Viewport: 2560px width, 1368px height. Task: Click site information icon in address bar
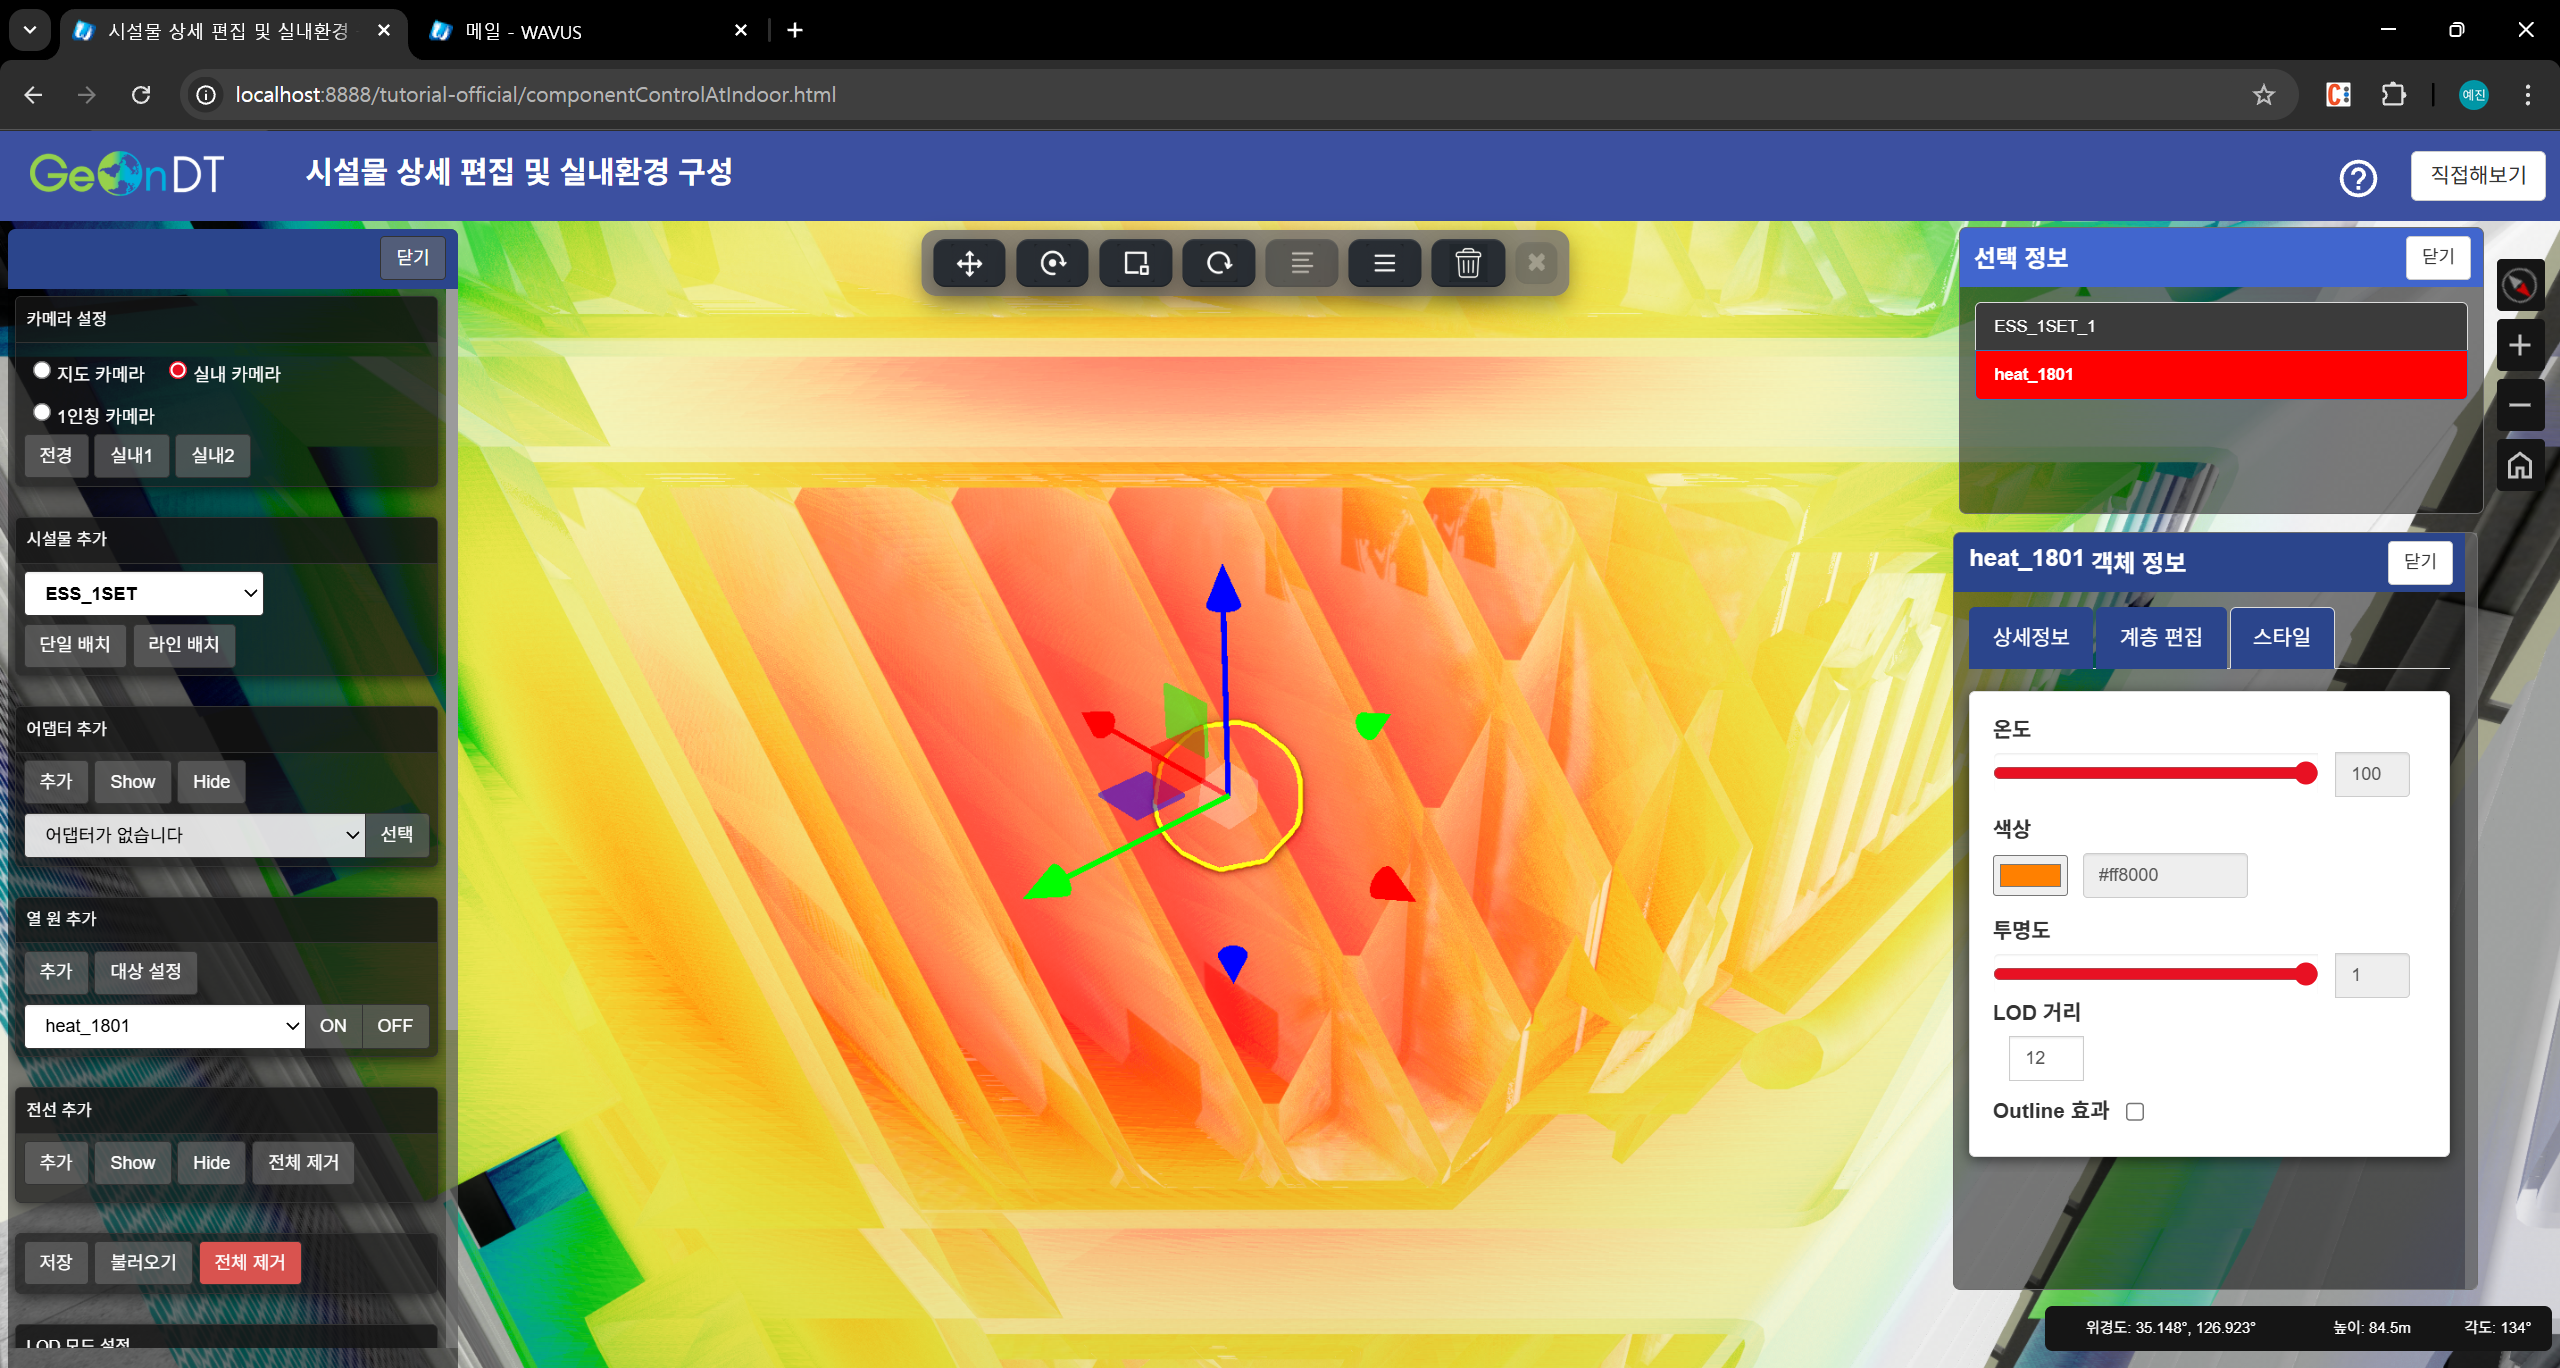206,95
